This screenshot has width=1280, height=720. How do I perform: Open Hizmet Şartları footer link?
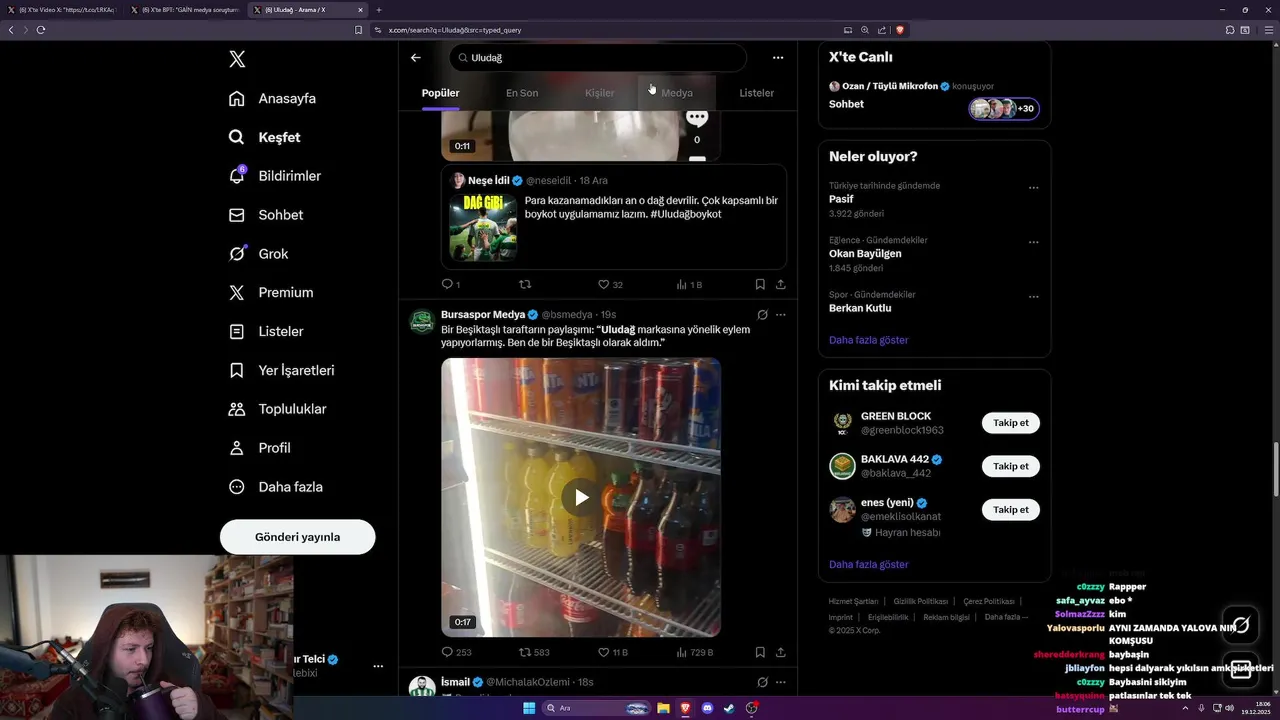tap(853, 601)
